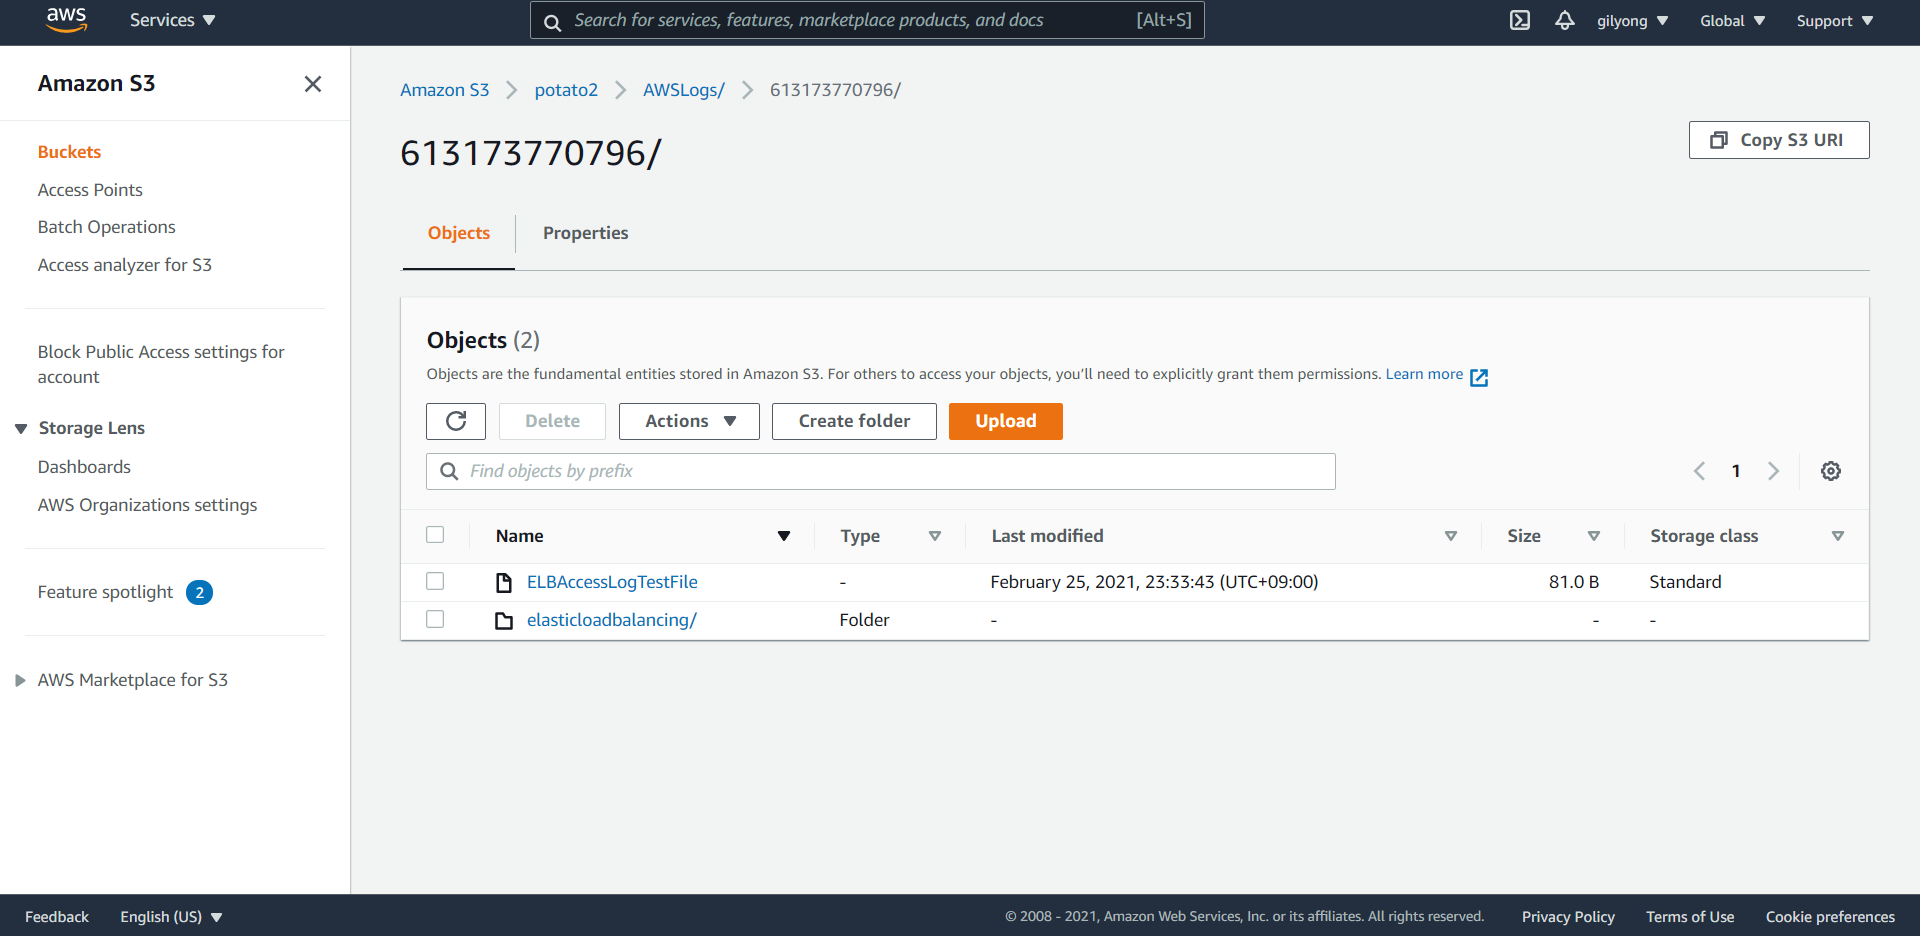Collapse the Storage Lens section

(x=21, y=429)
